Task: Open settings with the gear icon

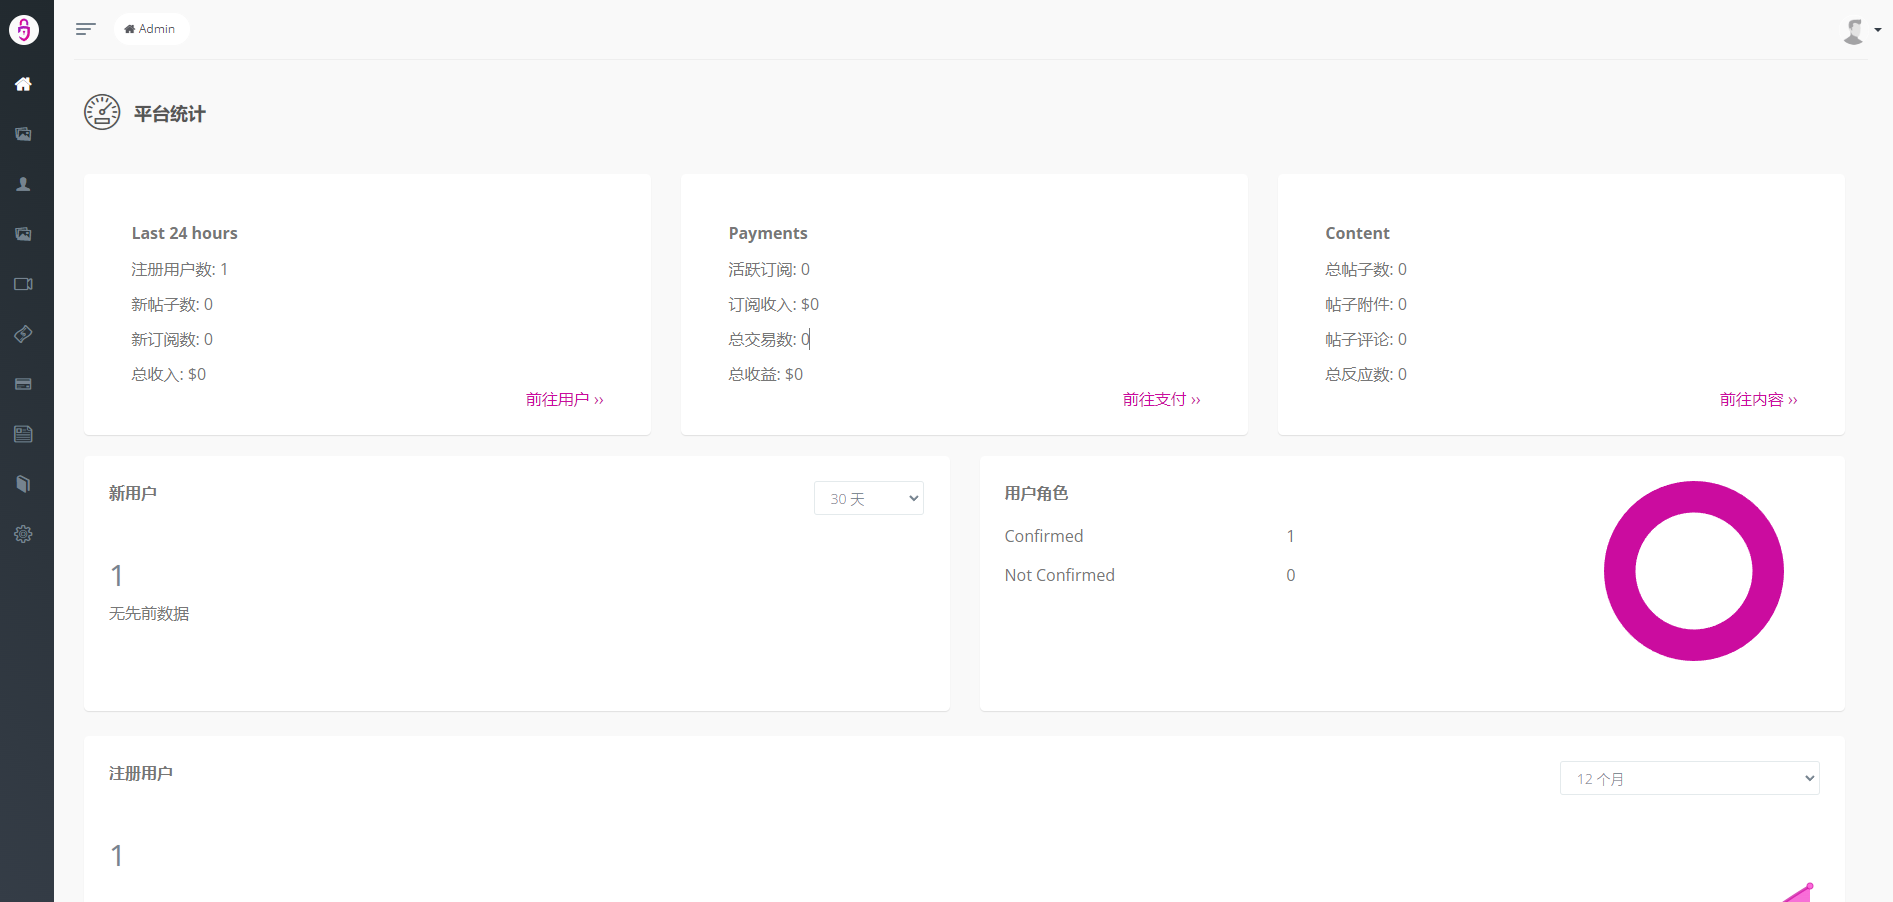Action: click(x=23, y=534)
